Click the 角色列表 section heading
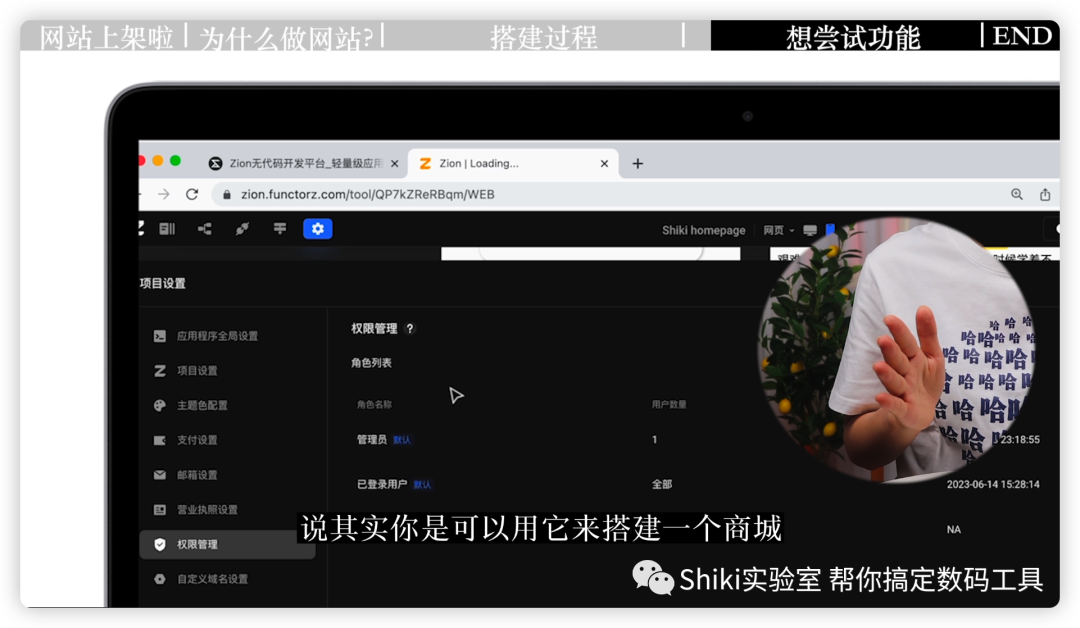This screenshot has height=628, width=1080. click(x=371, y=362)
